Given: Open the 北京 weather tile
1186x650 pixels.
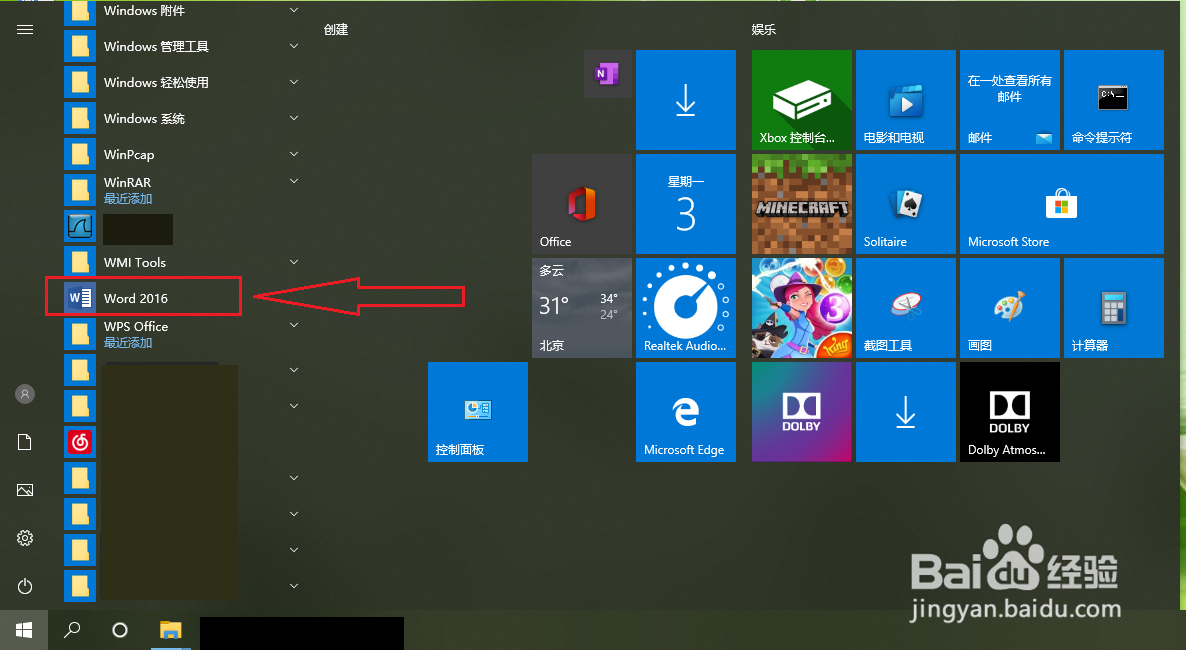Looking at the screenshot, I should (582, 308).
